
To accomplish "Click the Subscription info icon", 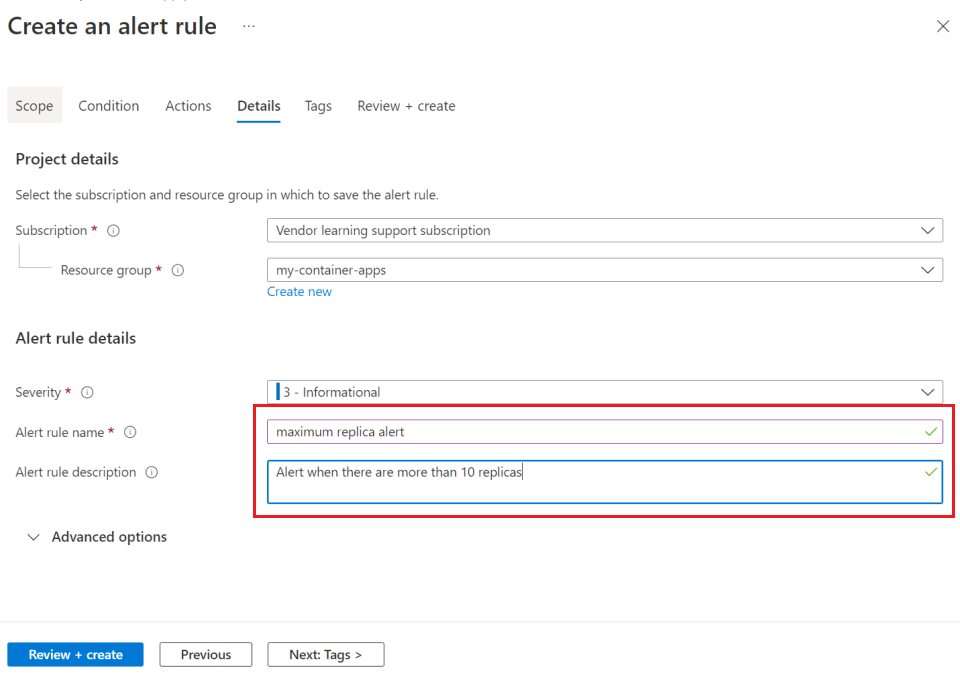I will point(113,230).
